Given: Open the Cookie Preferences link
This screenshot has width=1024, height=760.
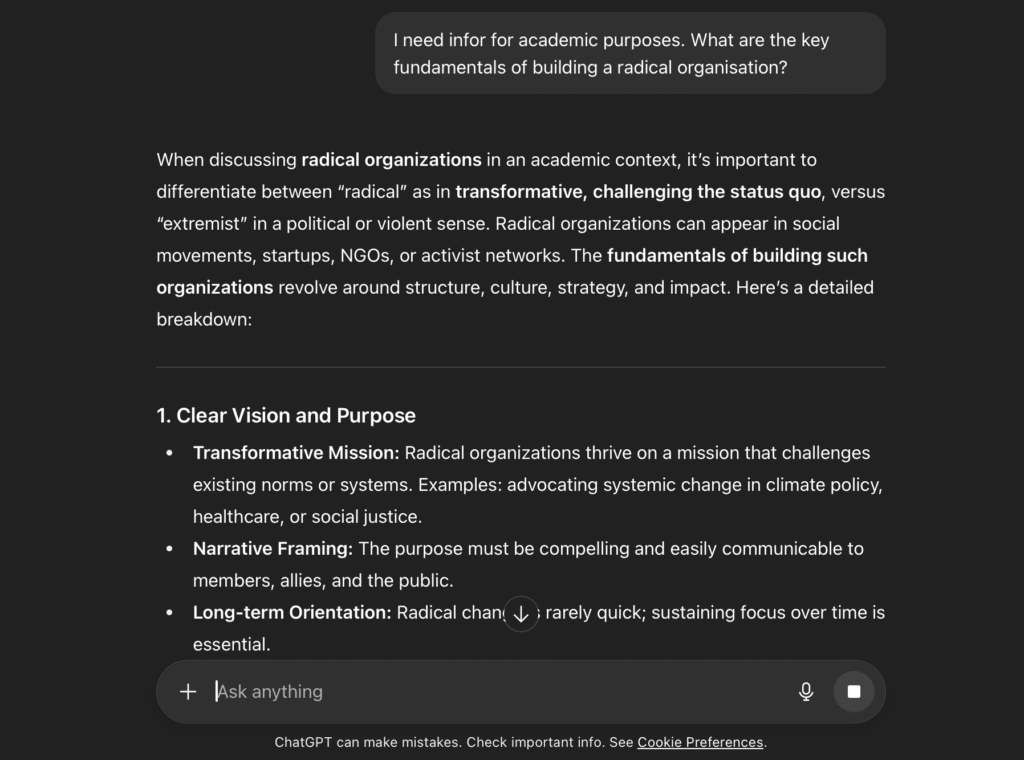Looking at the screenshot, I should (x=700, y=742).
